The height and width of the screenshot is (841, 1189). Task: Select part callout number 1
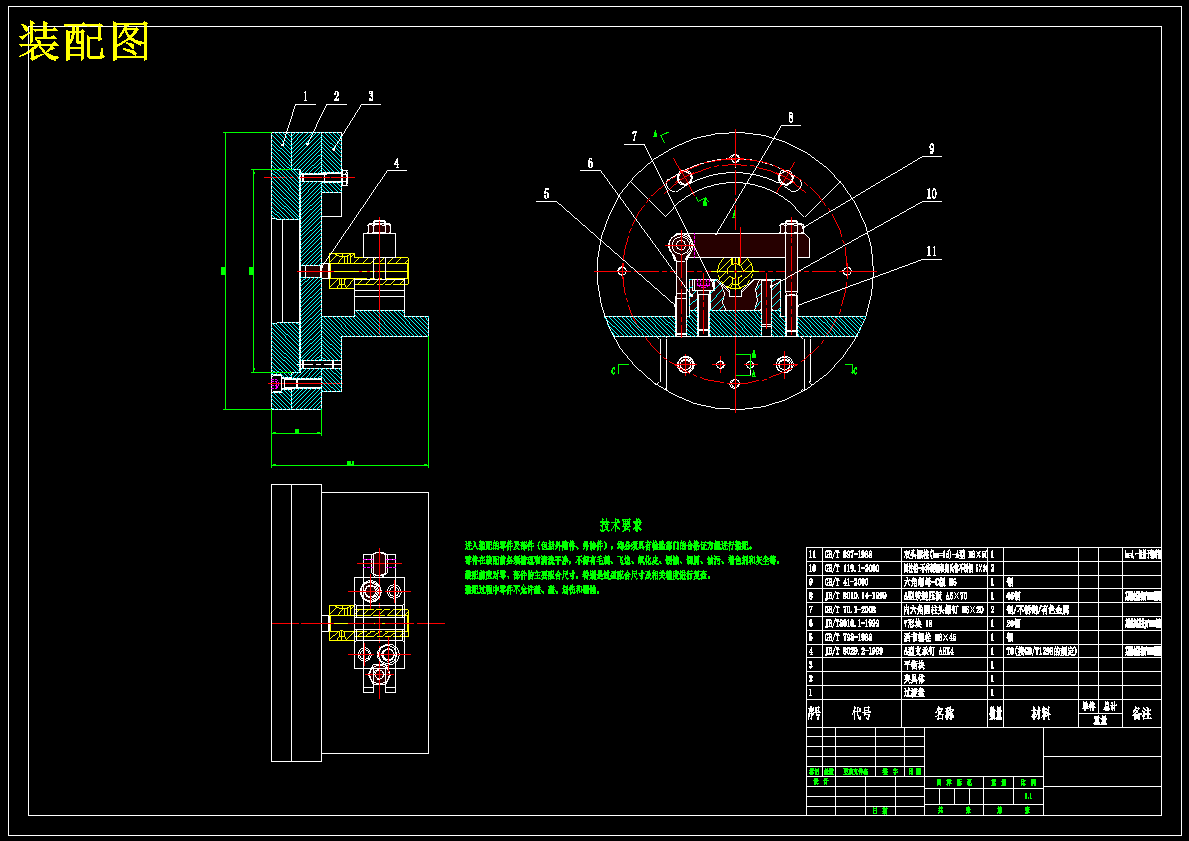click(x=306, y=96)
